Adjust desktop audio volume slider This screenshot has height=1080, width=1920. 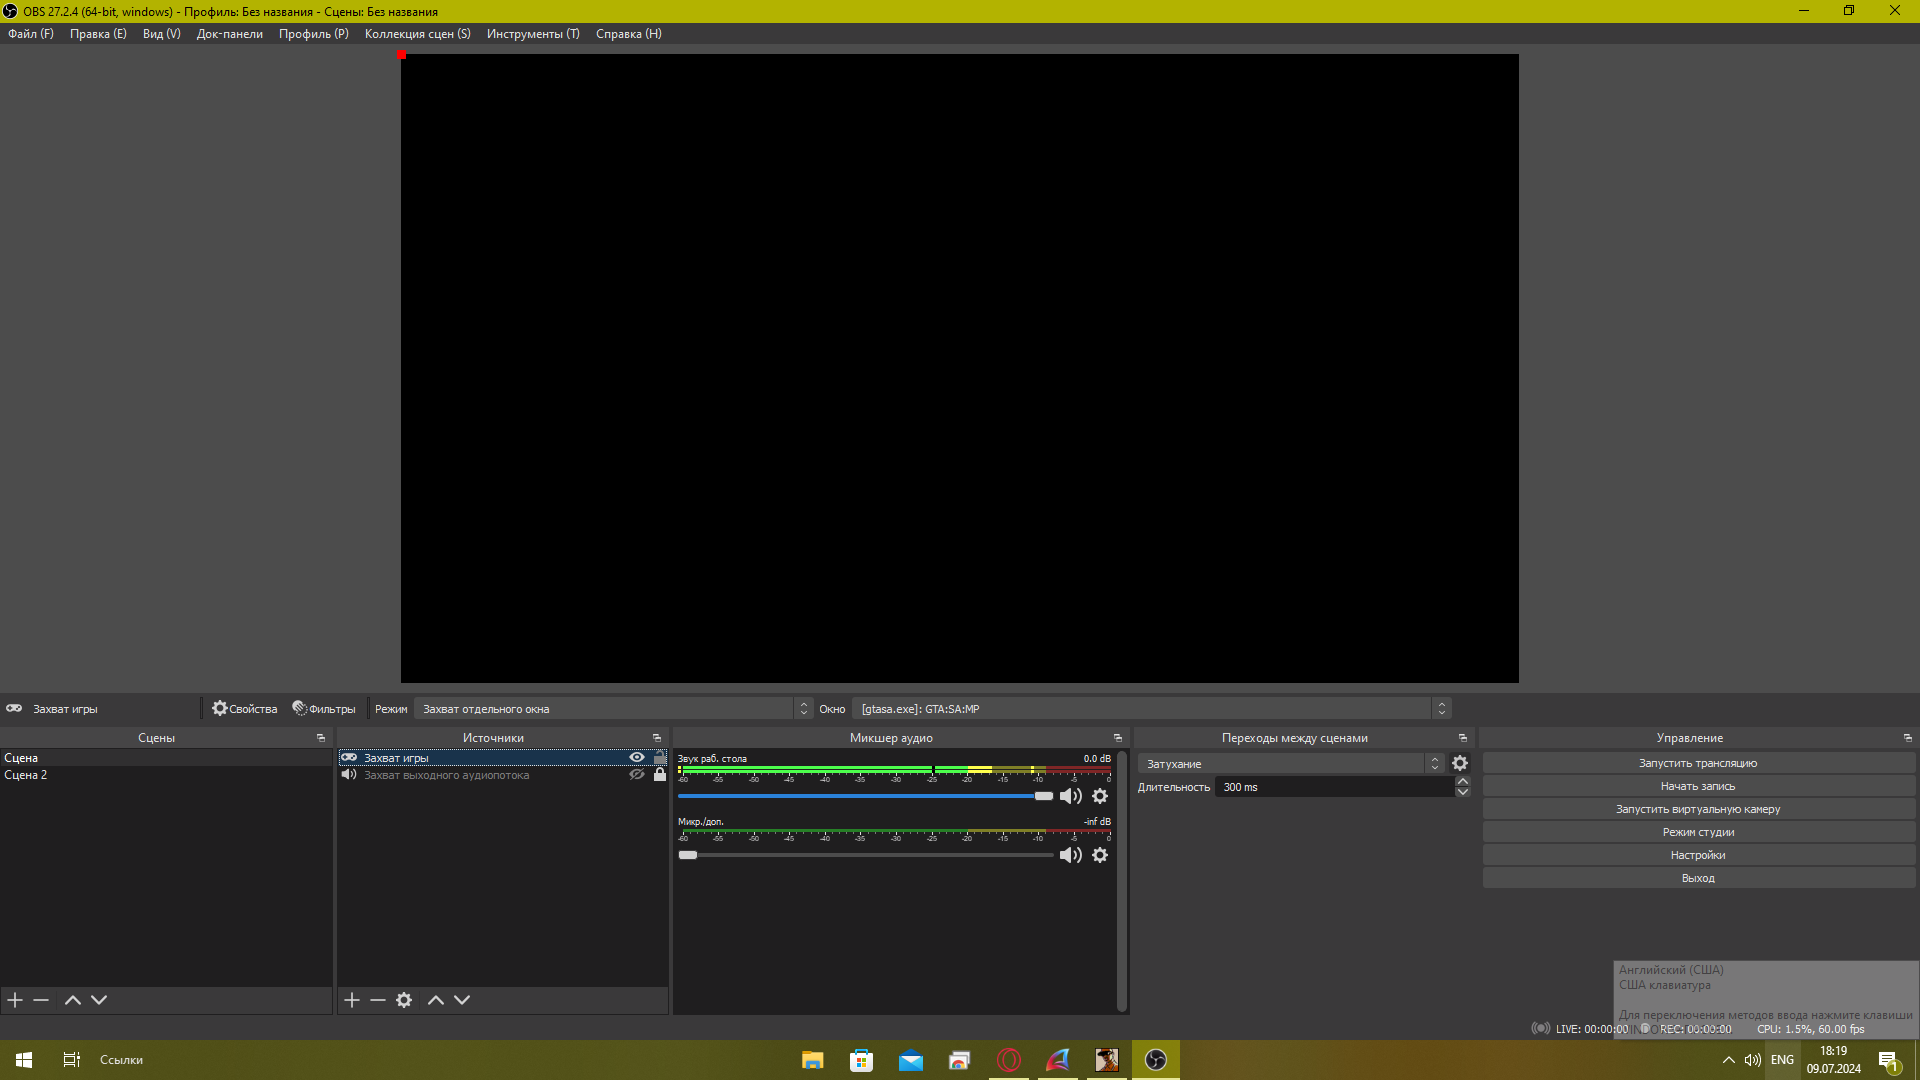point(865,796)
